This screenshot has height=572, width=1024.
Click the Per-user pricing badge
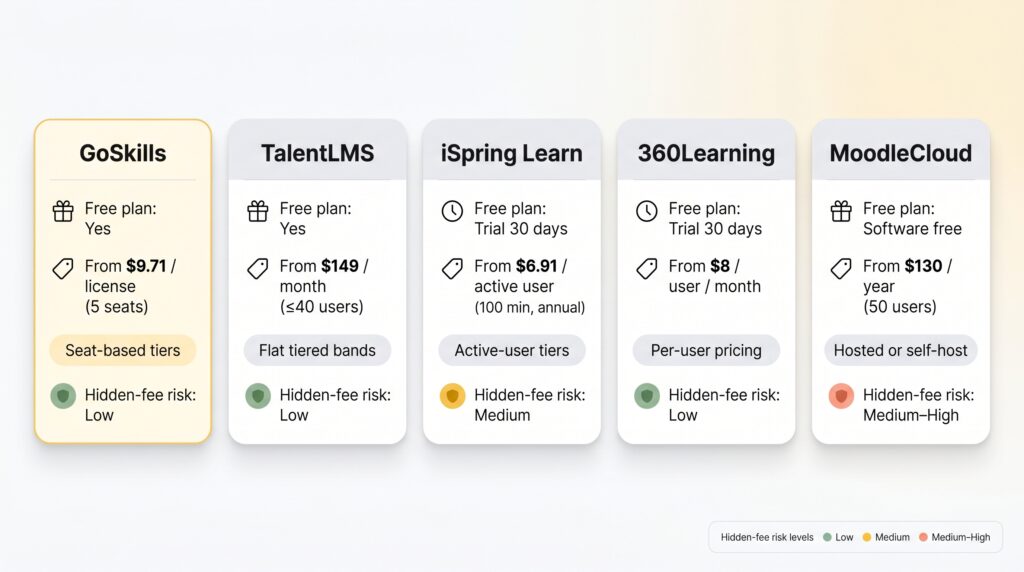point(706,350)
